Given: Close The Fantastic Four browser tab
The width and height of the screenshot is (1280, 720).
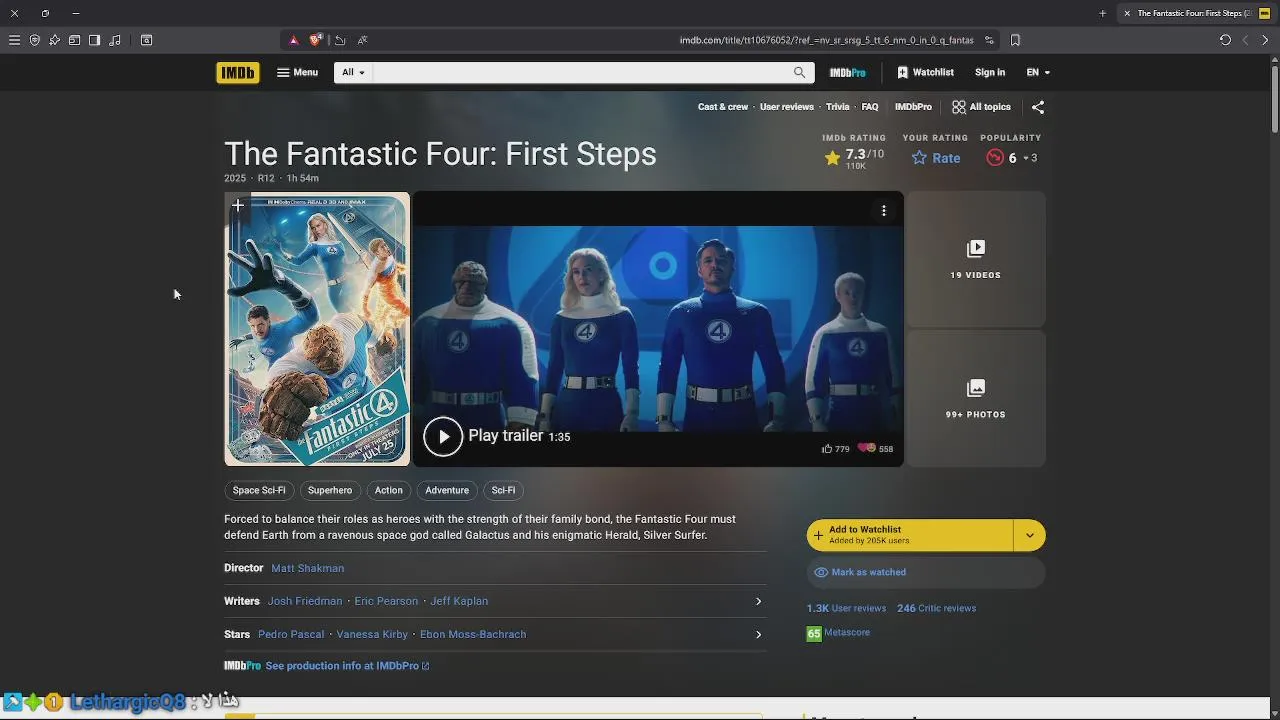Looking at the screenshot, I should click(x=1127, y=13).
